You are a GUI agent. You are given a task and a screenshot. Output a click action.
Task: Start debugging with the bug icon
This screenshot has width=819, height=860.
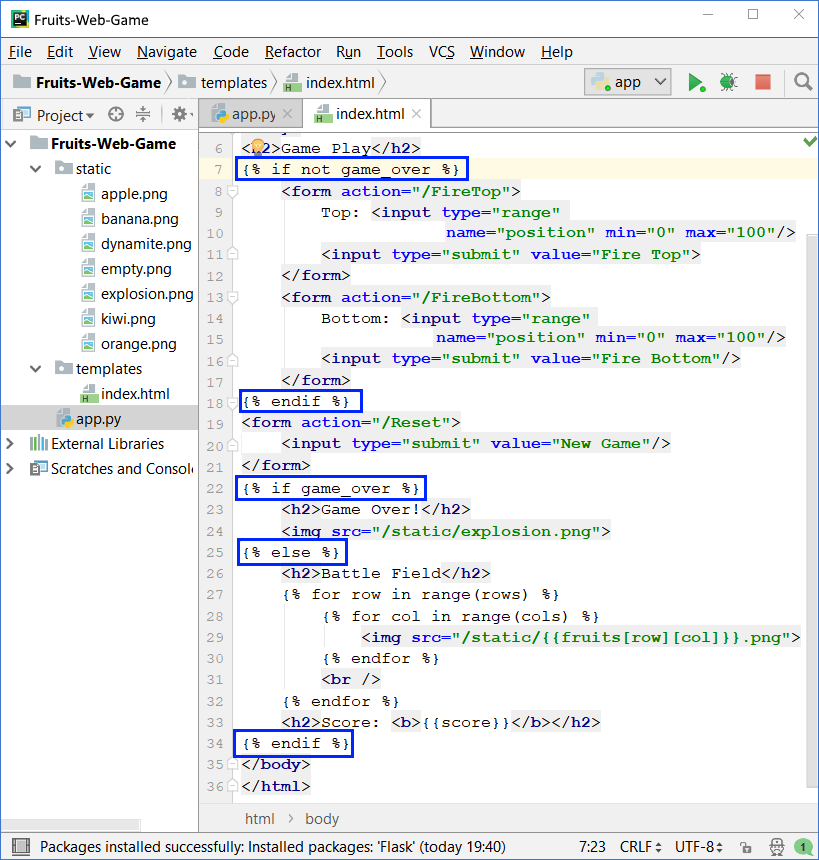[x=729, y=82]
